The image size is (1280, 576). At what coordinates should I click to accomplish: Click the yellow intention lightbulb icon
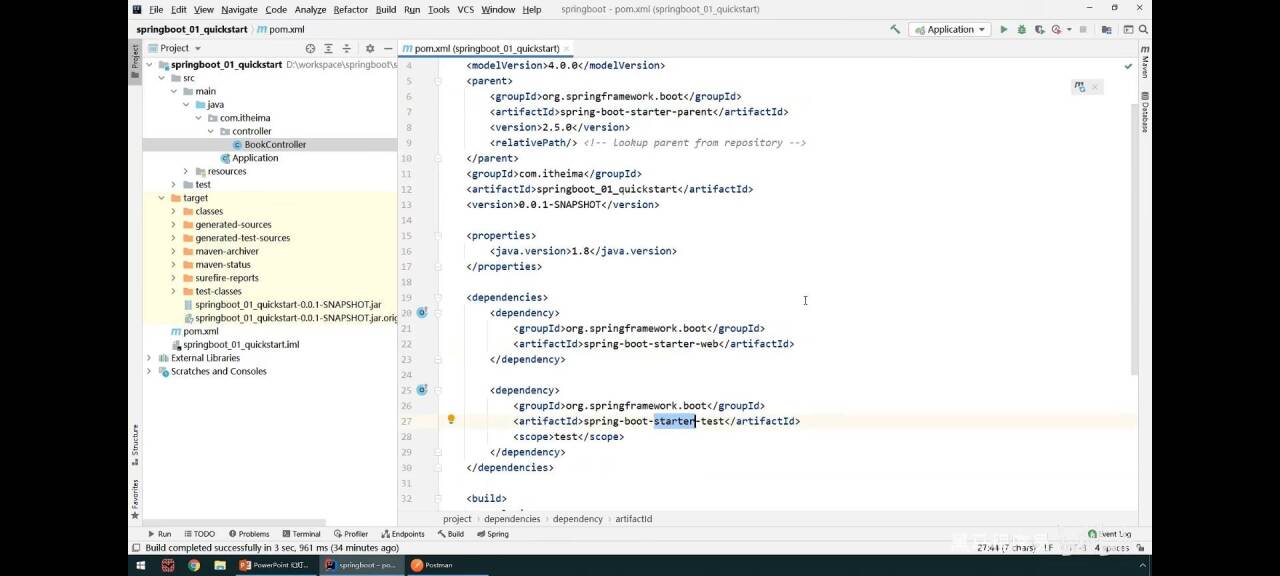[x=451, y=420]
